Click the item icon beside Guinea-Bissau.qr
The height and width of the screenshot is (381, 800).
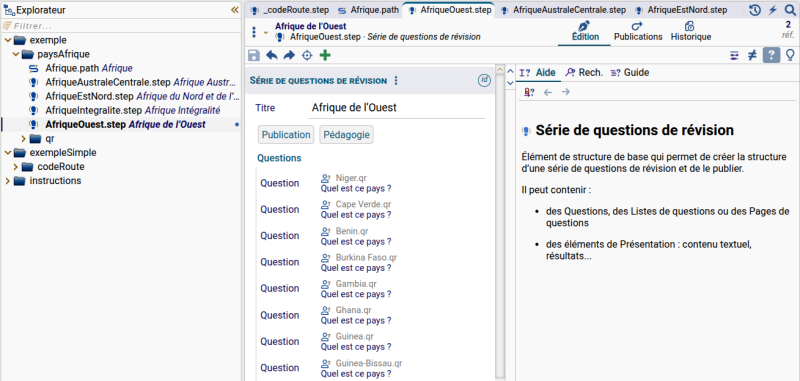326,363
